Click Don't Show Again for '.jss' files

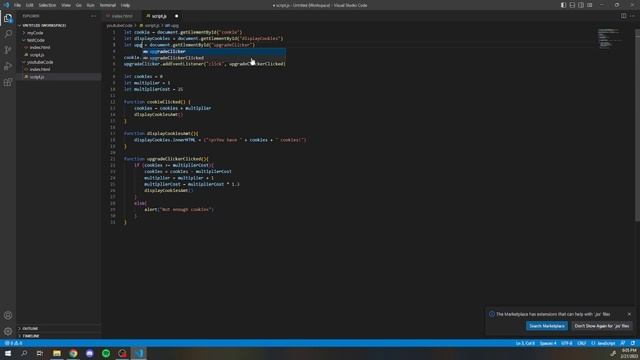click(602, 326)
